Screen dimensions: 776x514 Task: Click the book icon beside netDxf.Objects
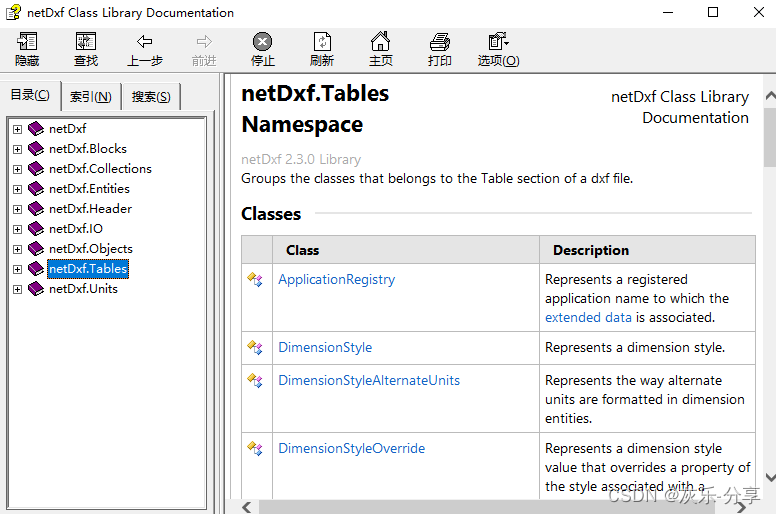[x=36, y=248]
